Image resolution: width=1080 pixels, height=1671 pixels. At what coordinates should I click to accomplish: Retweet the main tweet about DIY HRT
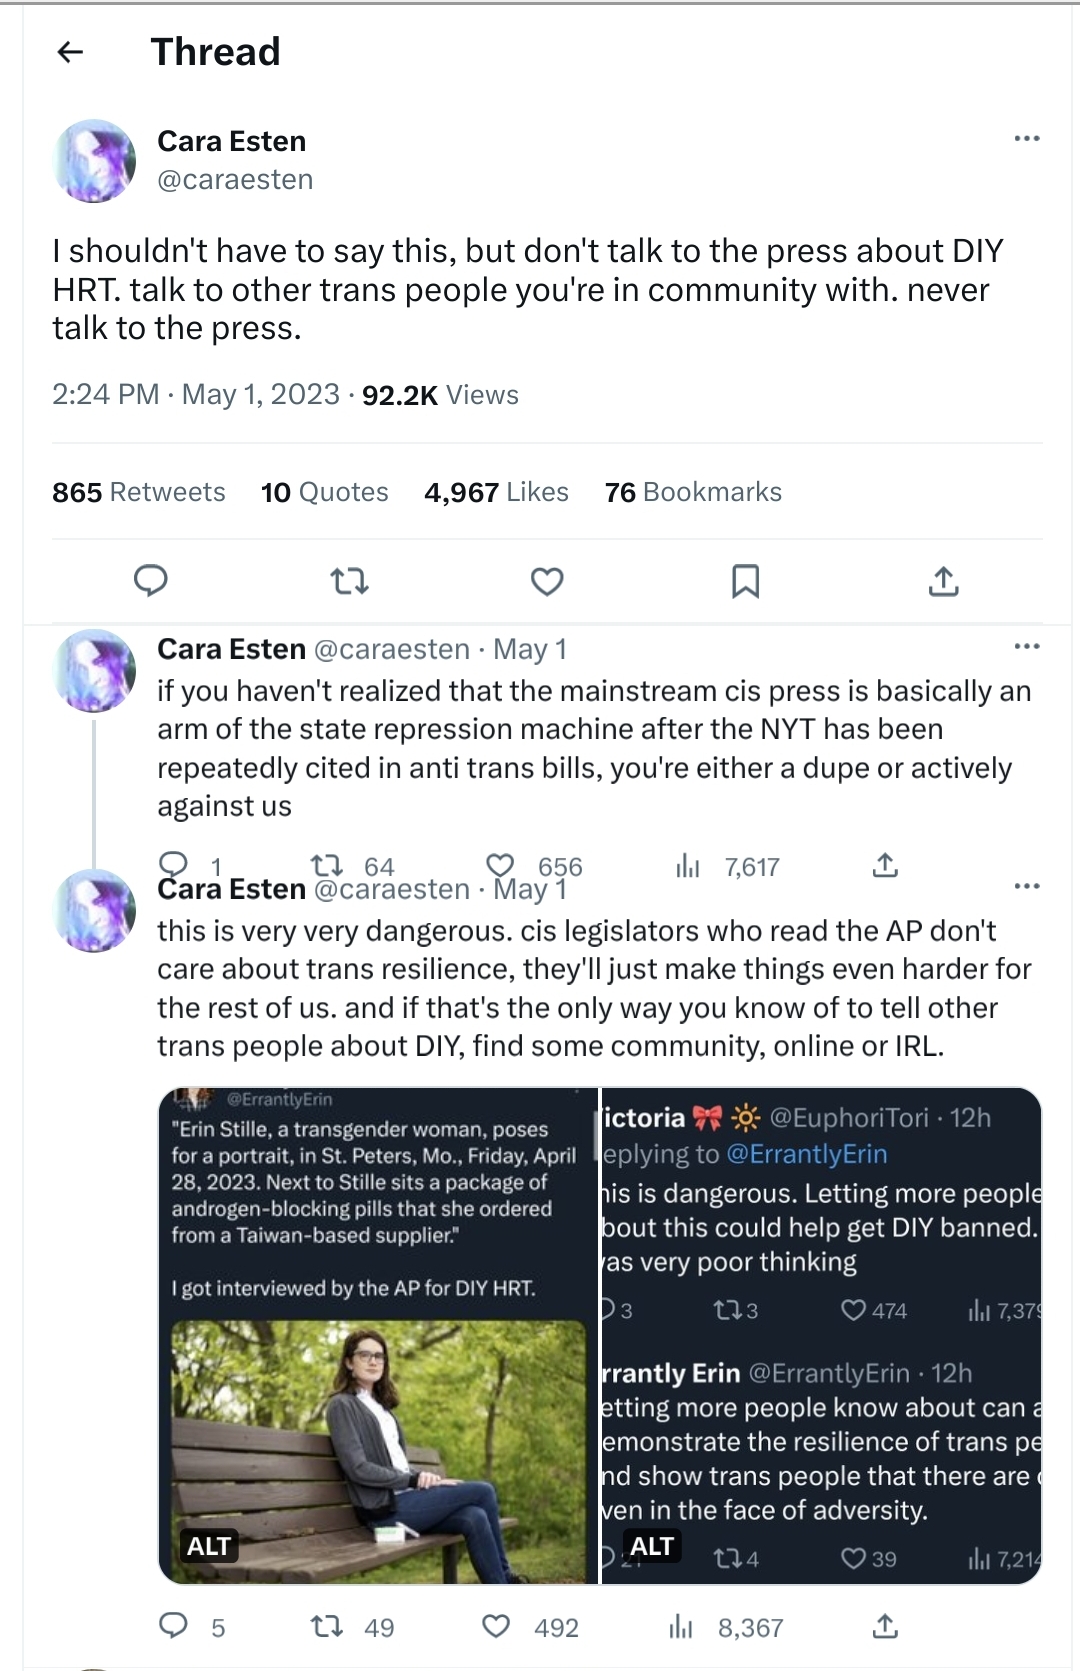tap(349, 580)
